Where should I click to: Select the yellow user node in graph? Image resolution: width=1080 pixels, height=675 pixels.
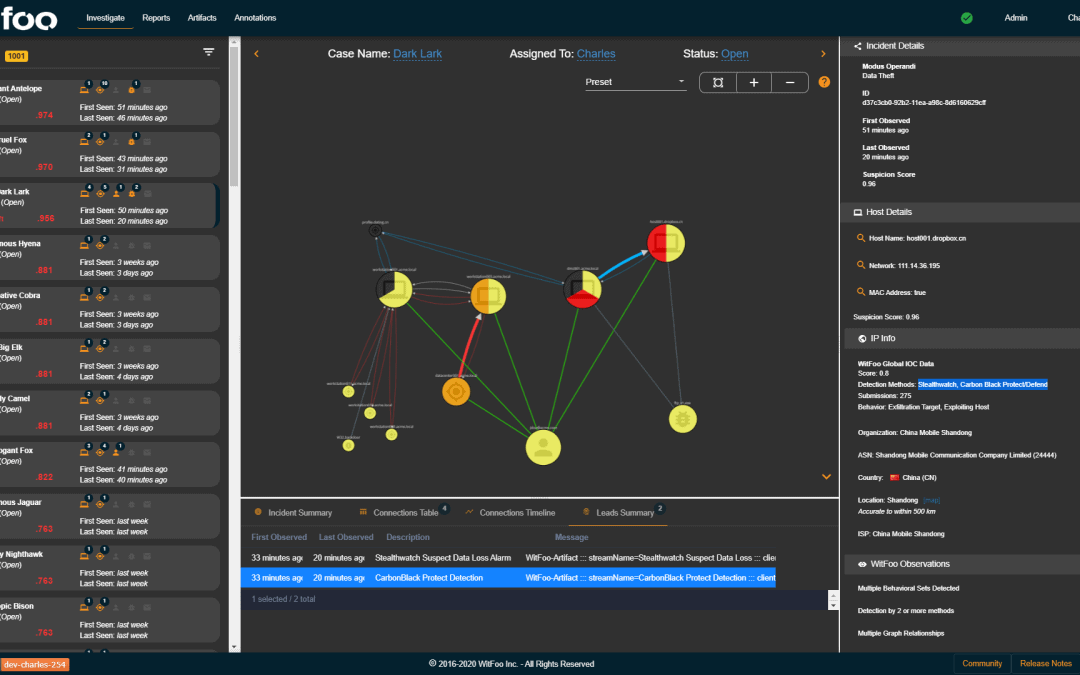tap(543, 448)
